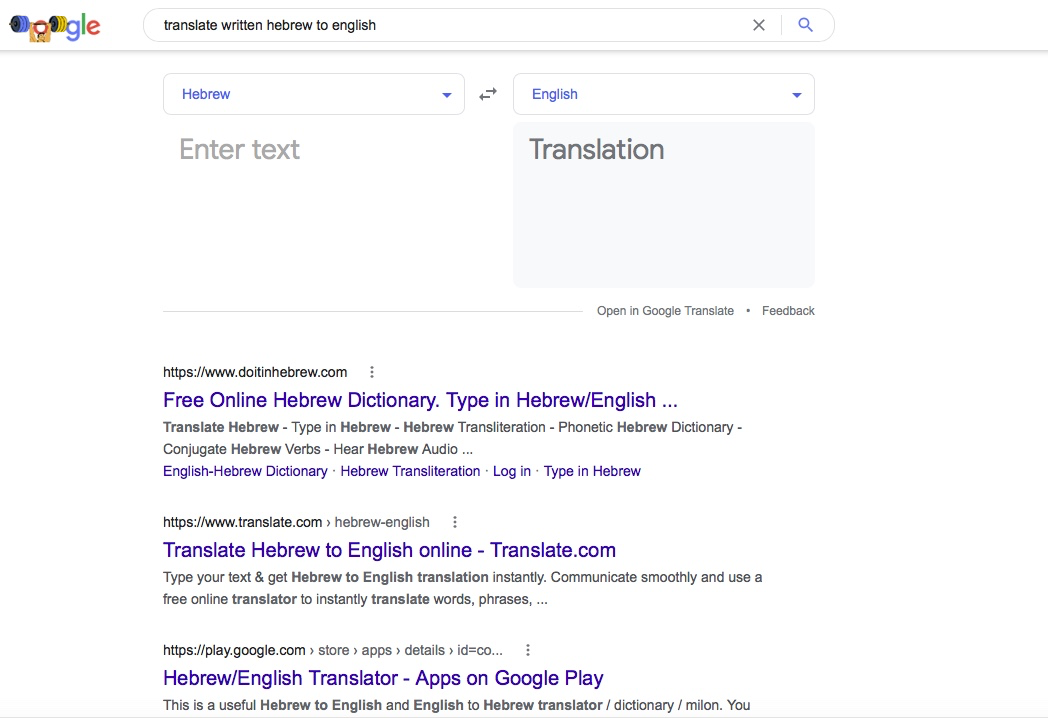Click the magnifying glass search icon
Viewport: 1048px width, 718px height.
(806, 25)
